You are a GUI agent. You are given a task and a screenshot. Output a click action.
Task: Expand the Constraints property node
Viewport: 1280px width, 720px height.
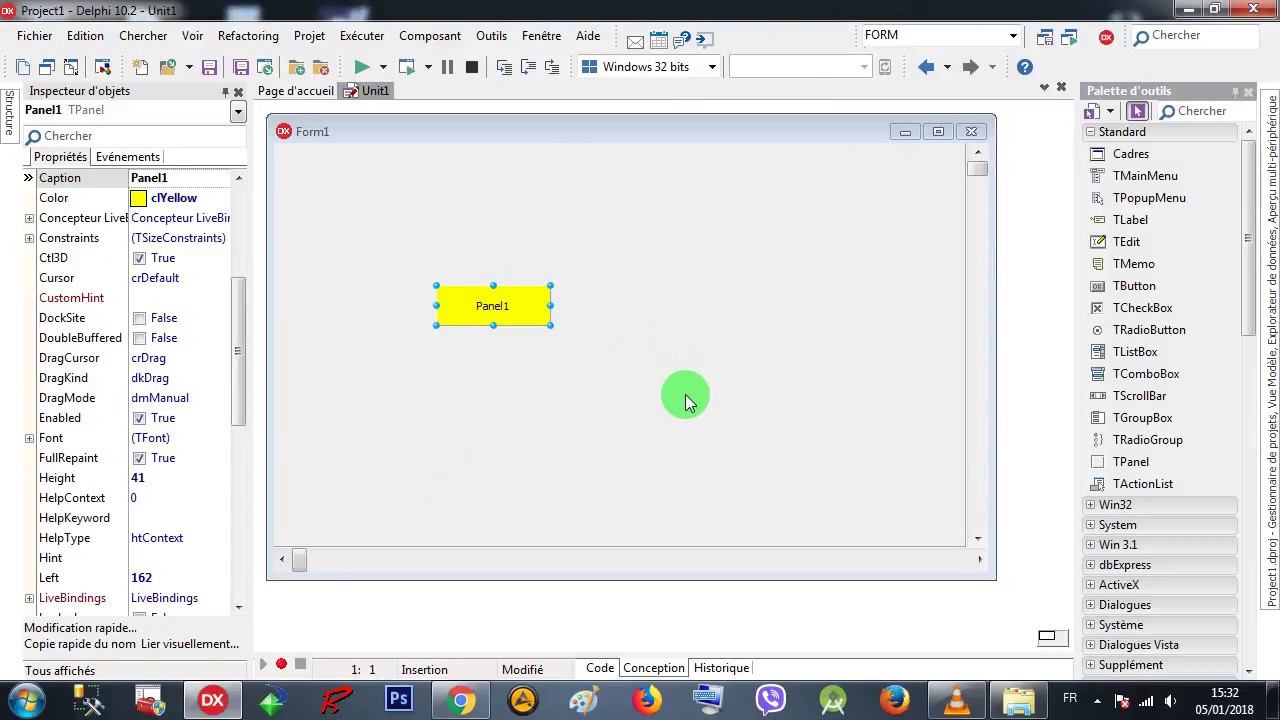[x=29, y=238]
